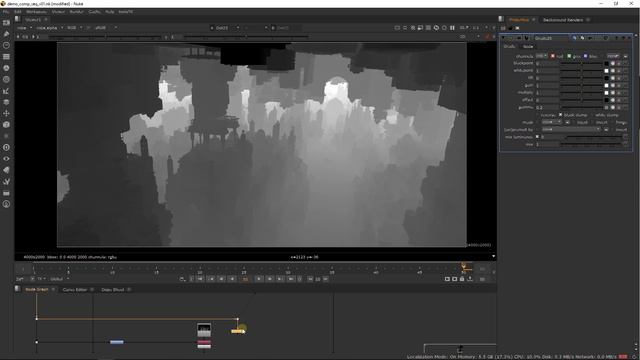Viewport: 640px width, 360px height.
Task: Click the blackpoint color swatch
Action: 607,64
